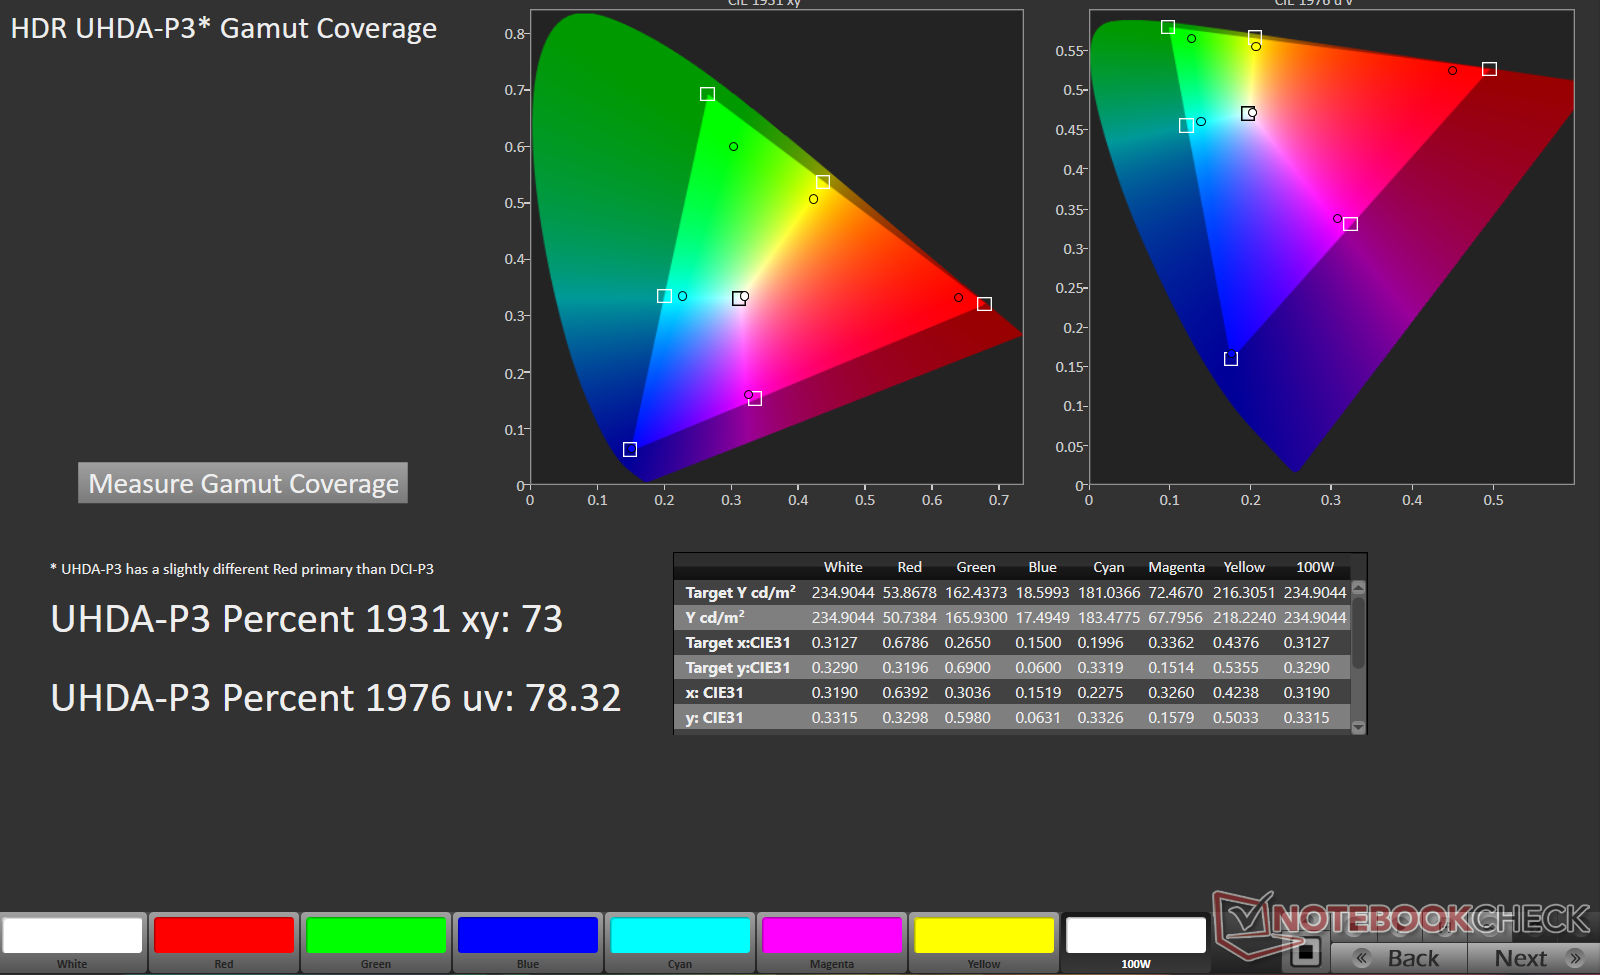Click the Y cd/m² row label
The height and width of the screenshot is (975, 1600).
click(715, 618)
